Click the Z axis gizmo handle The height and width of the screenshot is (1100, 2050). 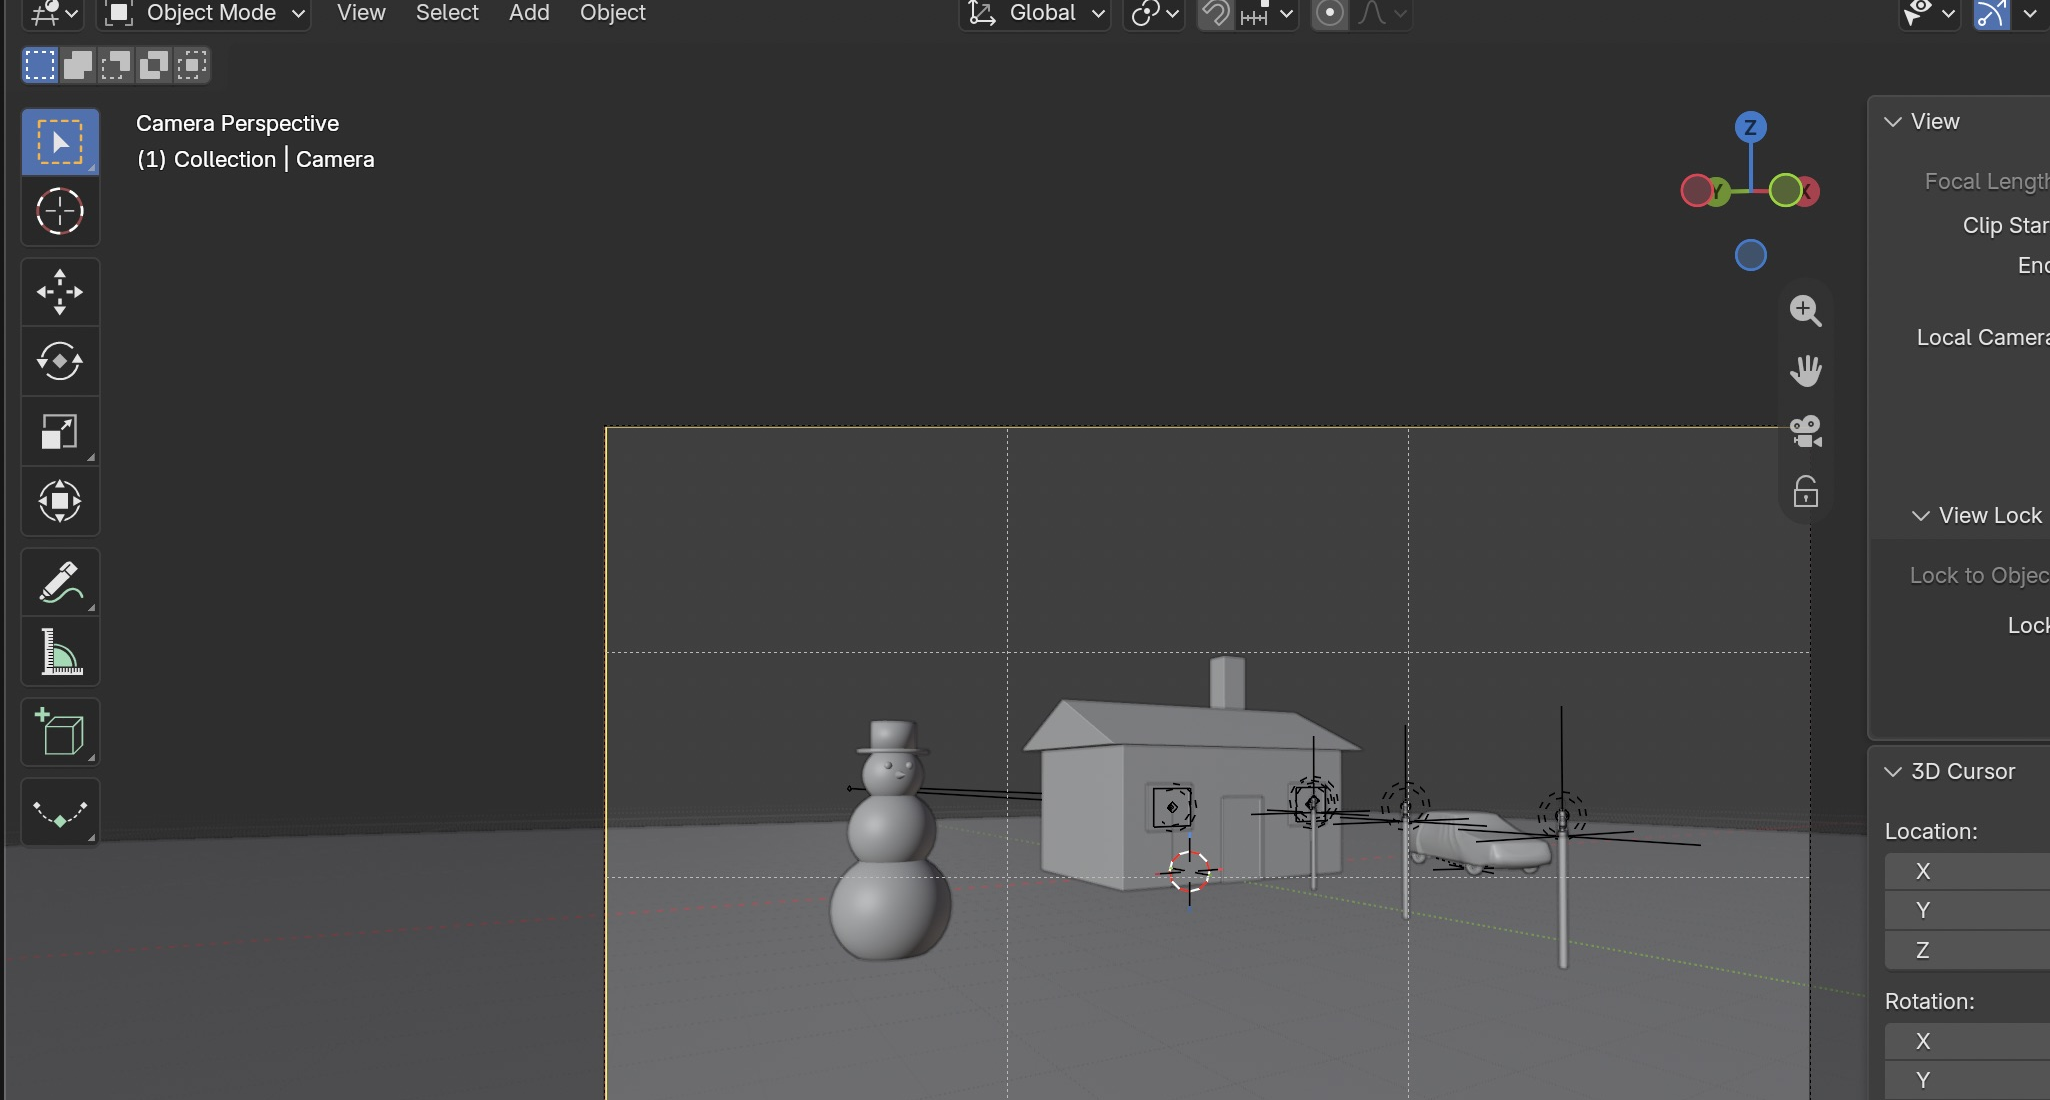click(x=1750, y=127)
